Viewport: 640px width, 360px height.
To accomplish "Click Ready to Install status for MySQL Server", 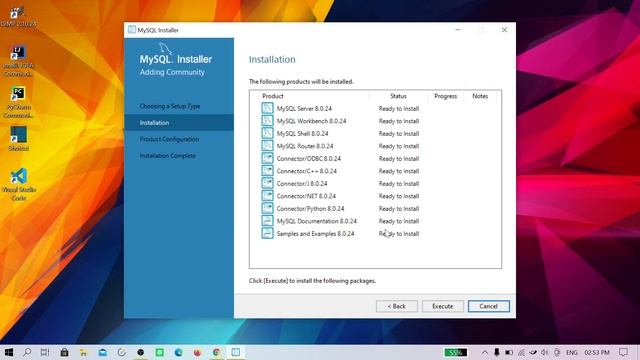I will click(399, 109).
